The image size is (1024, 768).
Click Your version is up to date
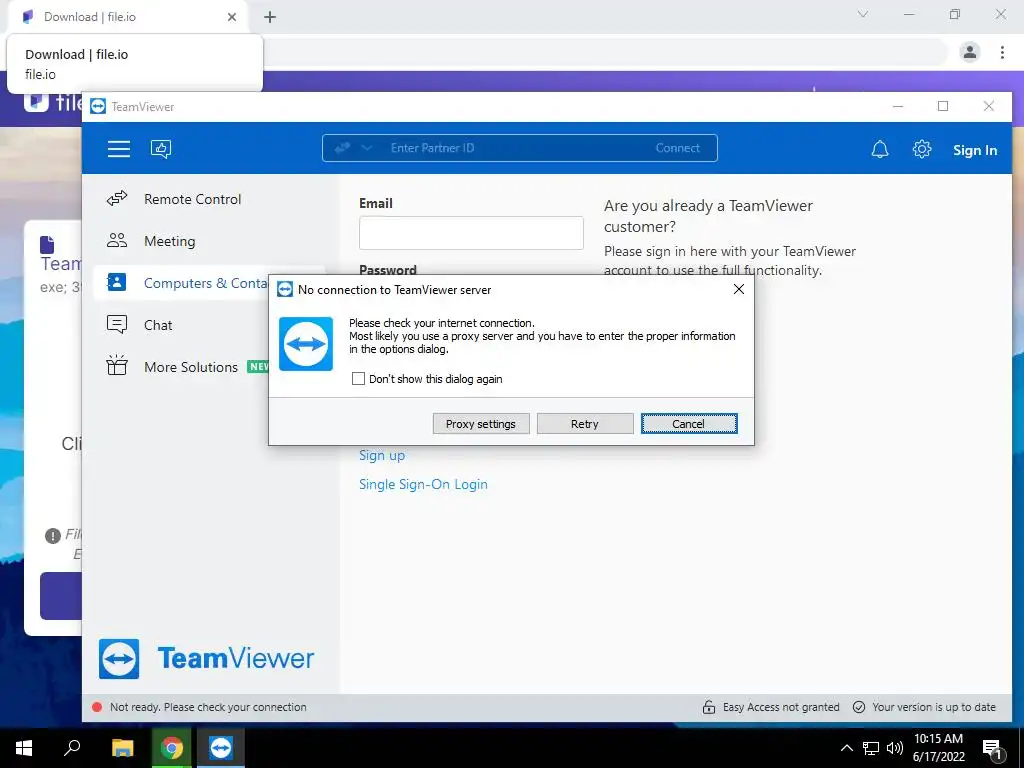pos(925,707)
